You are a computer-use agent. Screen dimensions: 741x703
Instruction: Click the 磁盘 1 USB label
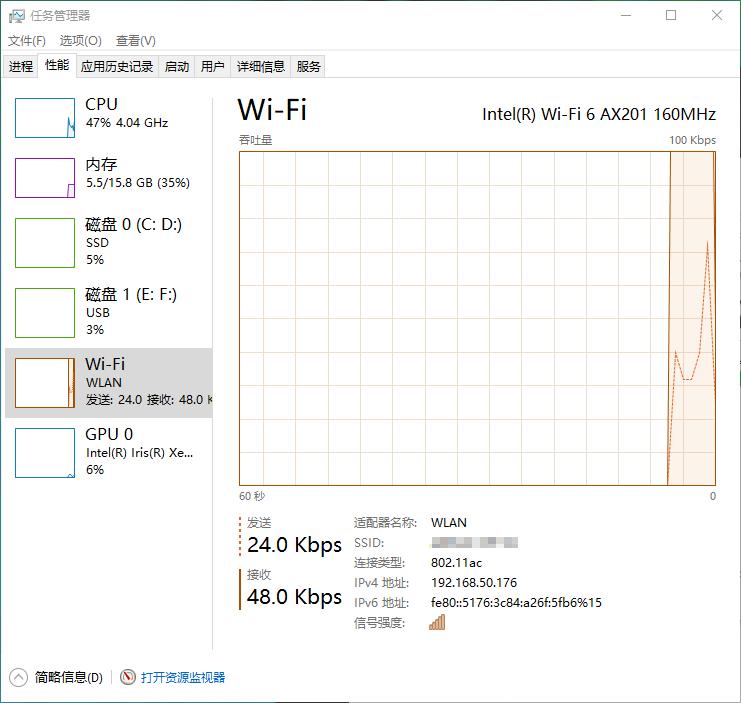tap(98, 313)
